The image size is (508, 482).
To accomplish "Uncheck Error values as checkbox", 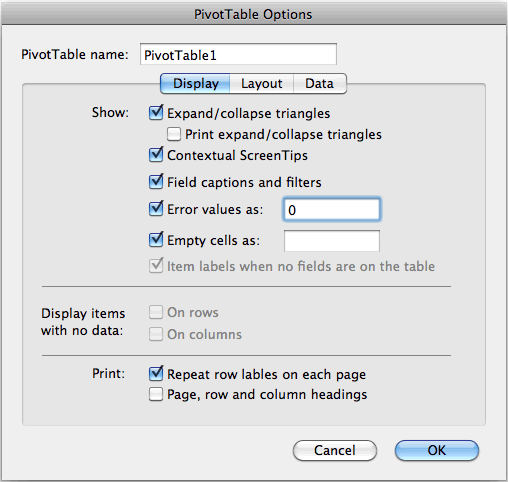I will [x=156, y=209].
